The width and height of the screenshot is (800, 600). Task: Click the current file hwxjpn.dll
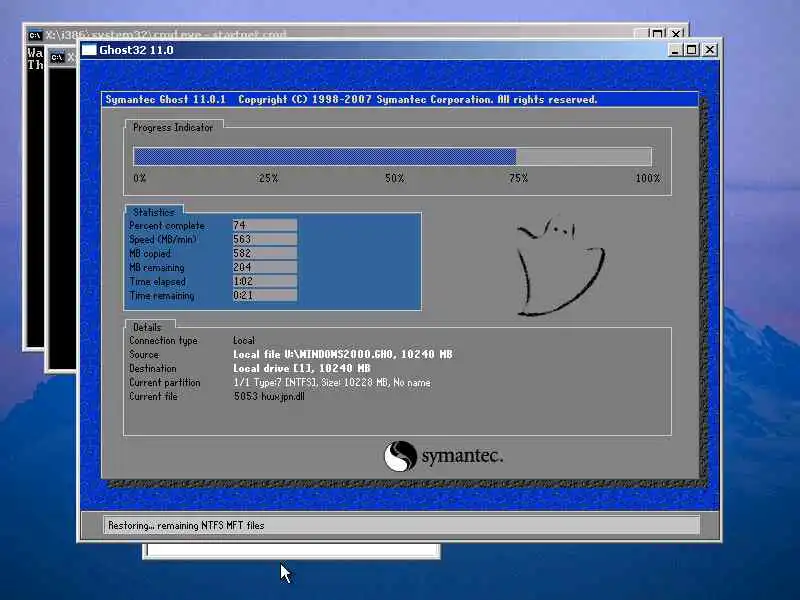click(269, 396)
